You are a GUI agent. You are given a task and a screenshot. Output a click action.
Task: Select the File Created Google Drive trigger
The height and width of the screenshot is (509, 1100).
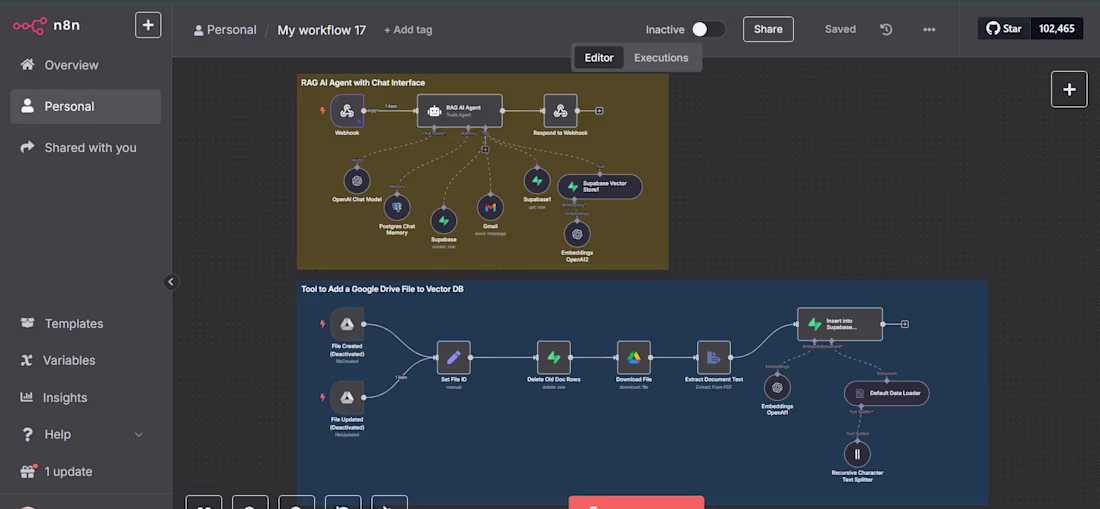pyautogui.click(x=347, y=324)
